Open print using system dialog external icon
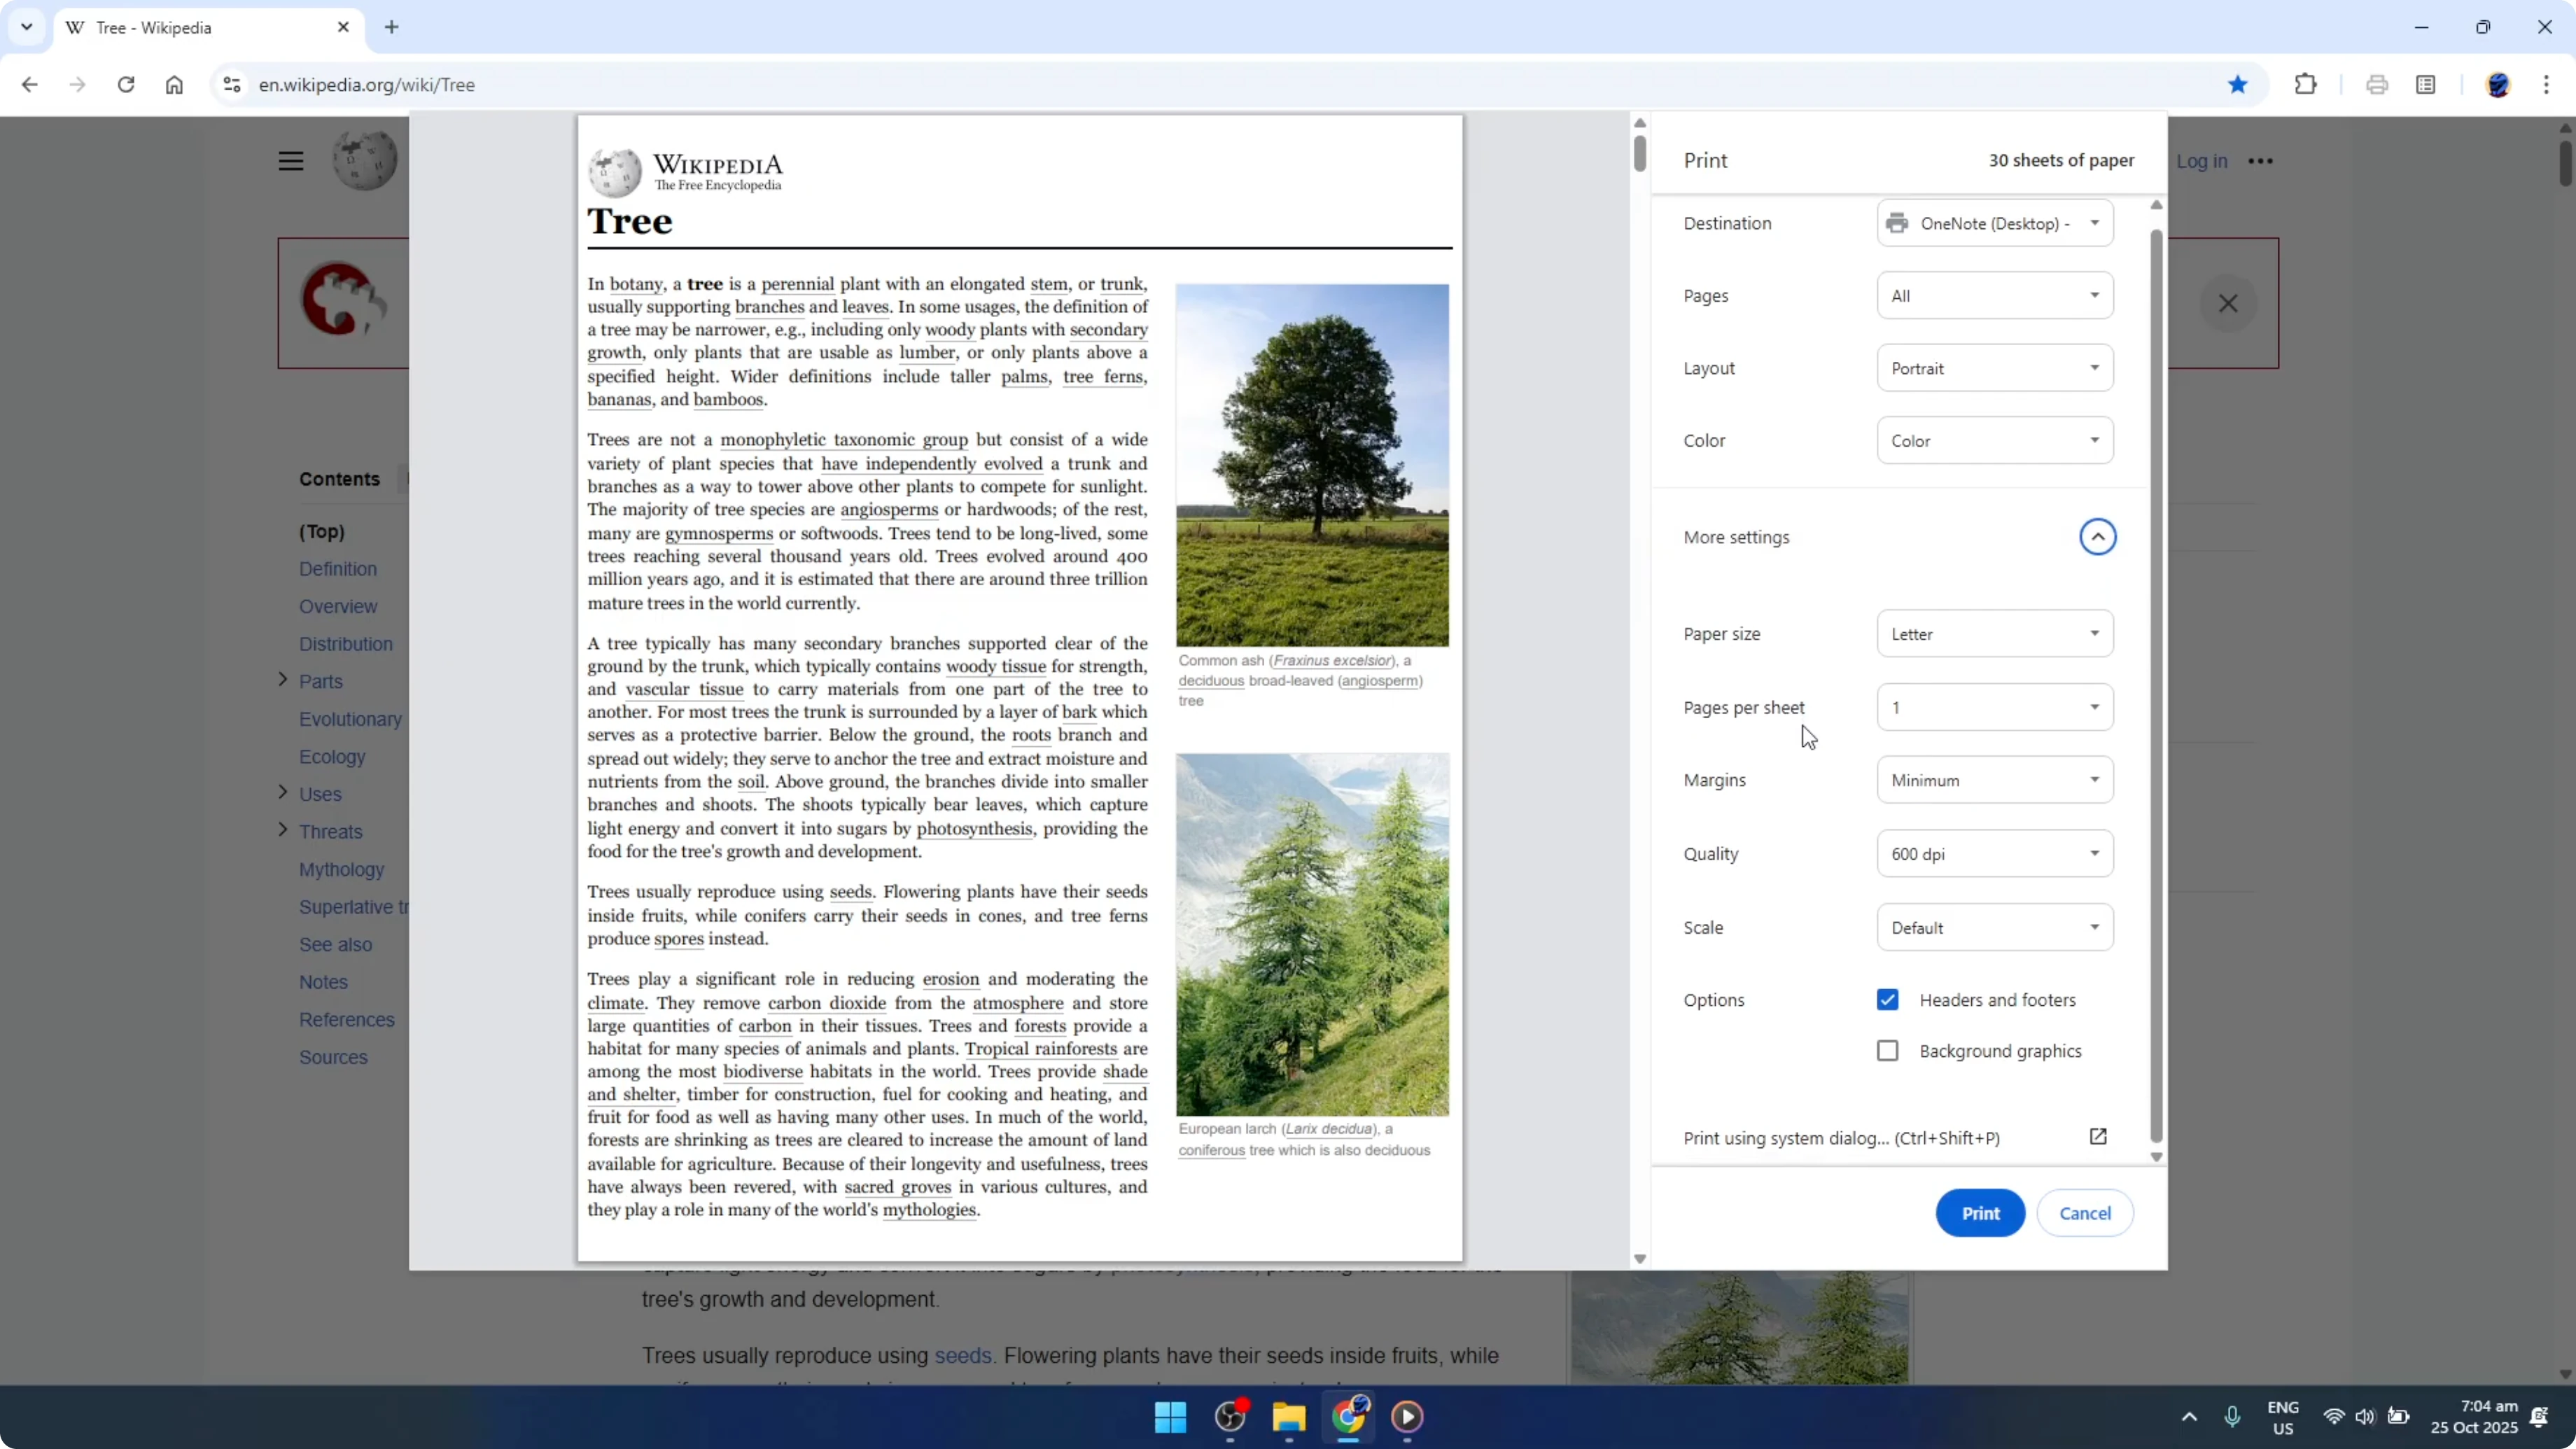The width and height of the screenshot is (2576, 1449). pyautogui.click(x=2098, y=1137)
